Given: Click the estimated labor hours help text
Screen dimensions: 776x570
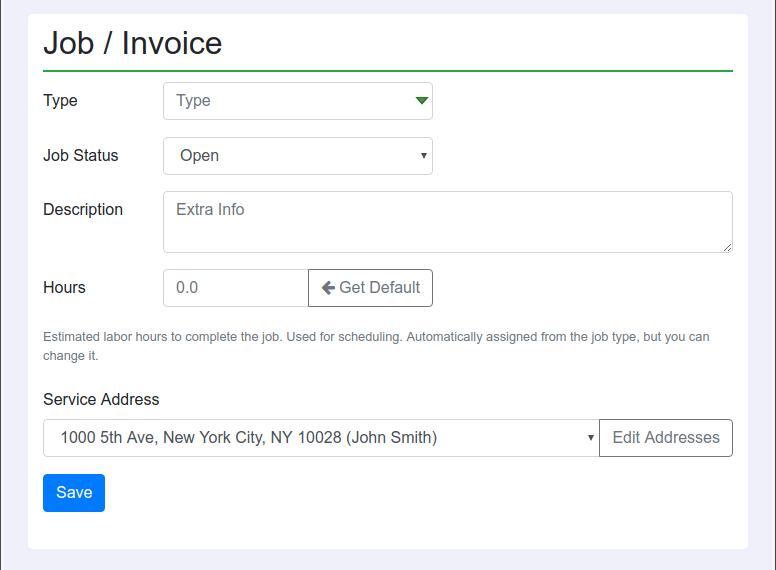Looking at the screenshot, I should pyautogui.click(x=376, y=346).
